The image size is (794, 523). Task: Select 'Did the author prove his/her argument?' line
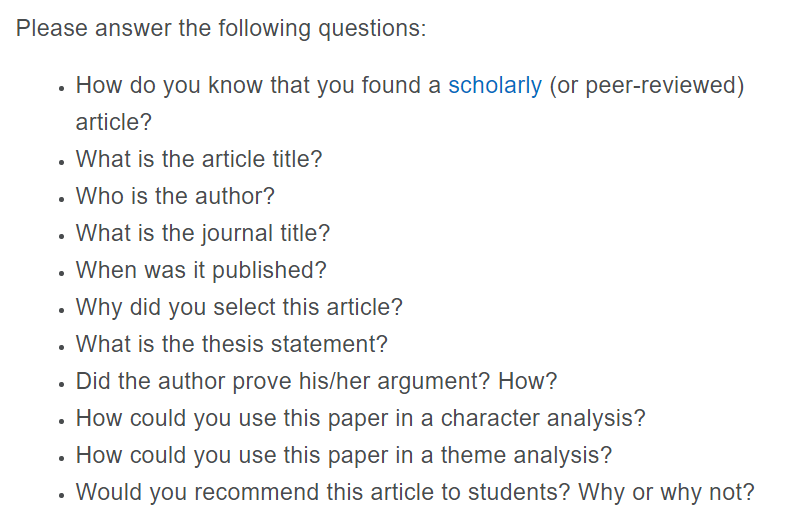(316, 381)
